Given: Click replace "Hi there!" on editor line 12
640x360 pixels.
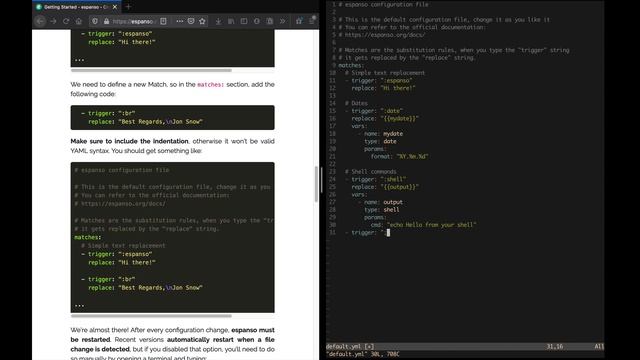Looking at the screenshot, I should (383, 88).
